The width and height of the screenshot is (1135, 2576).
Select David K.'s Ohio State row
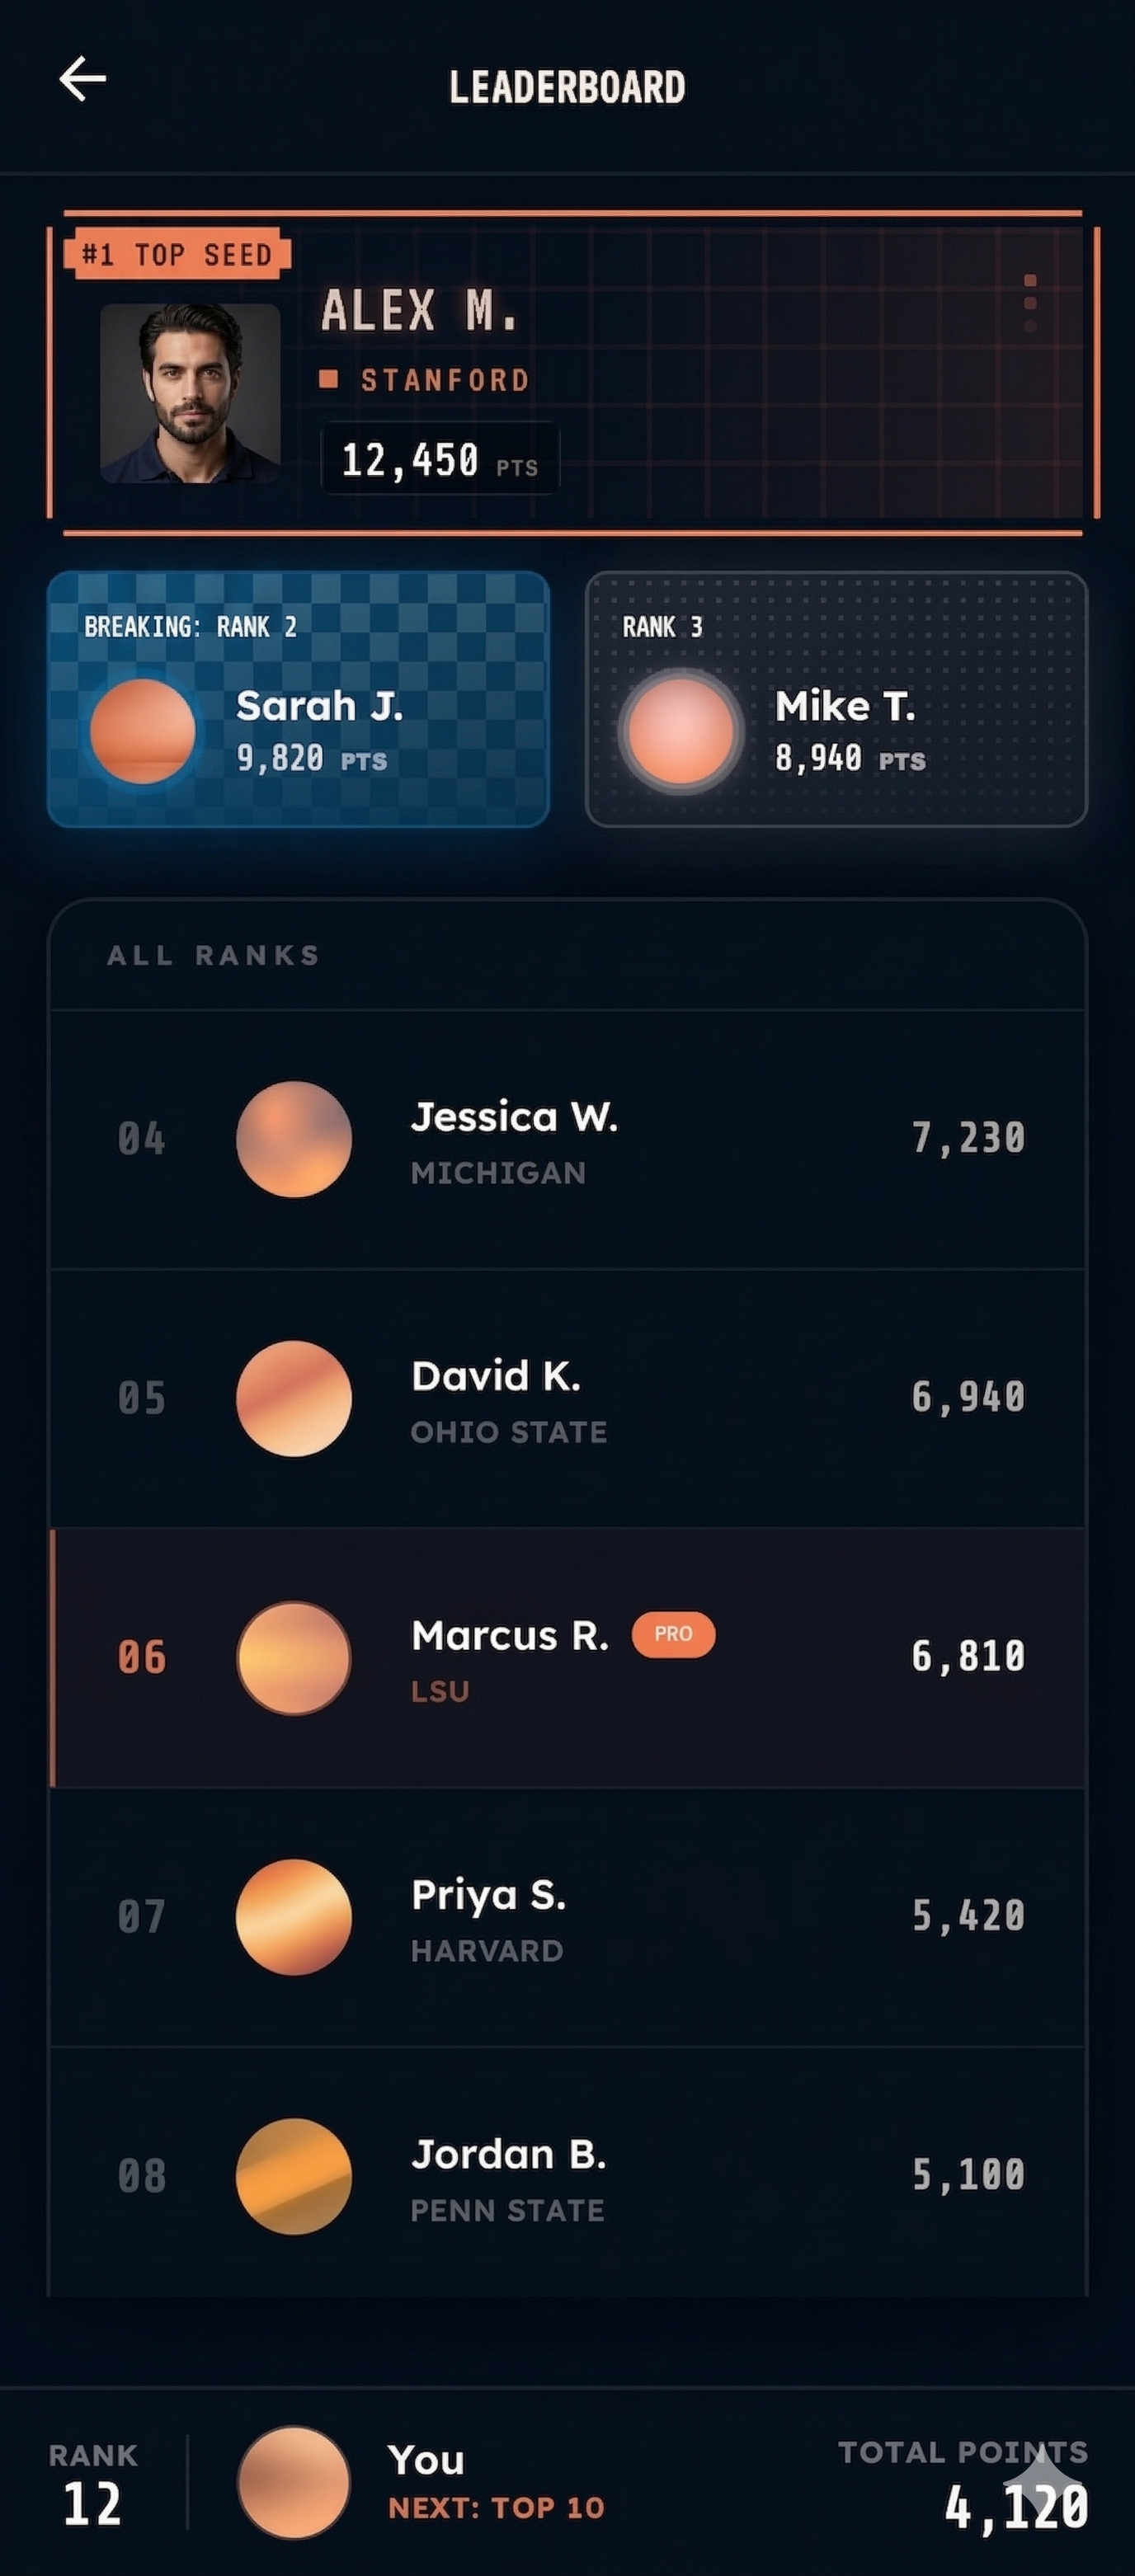click(x=567, y=1398)
